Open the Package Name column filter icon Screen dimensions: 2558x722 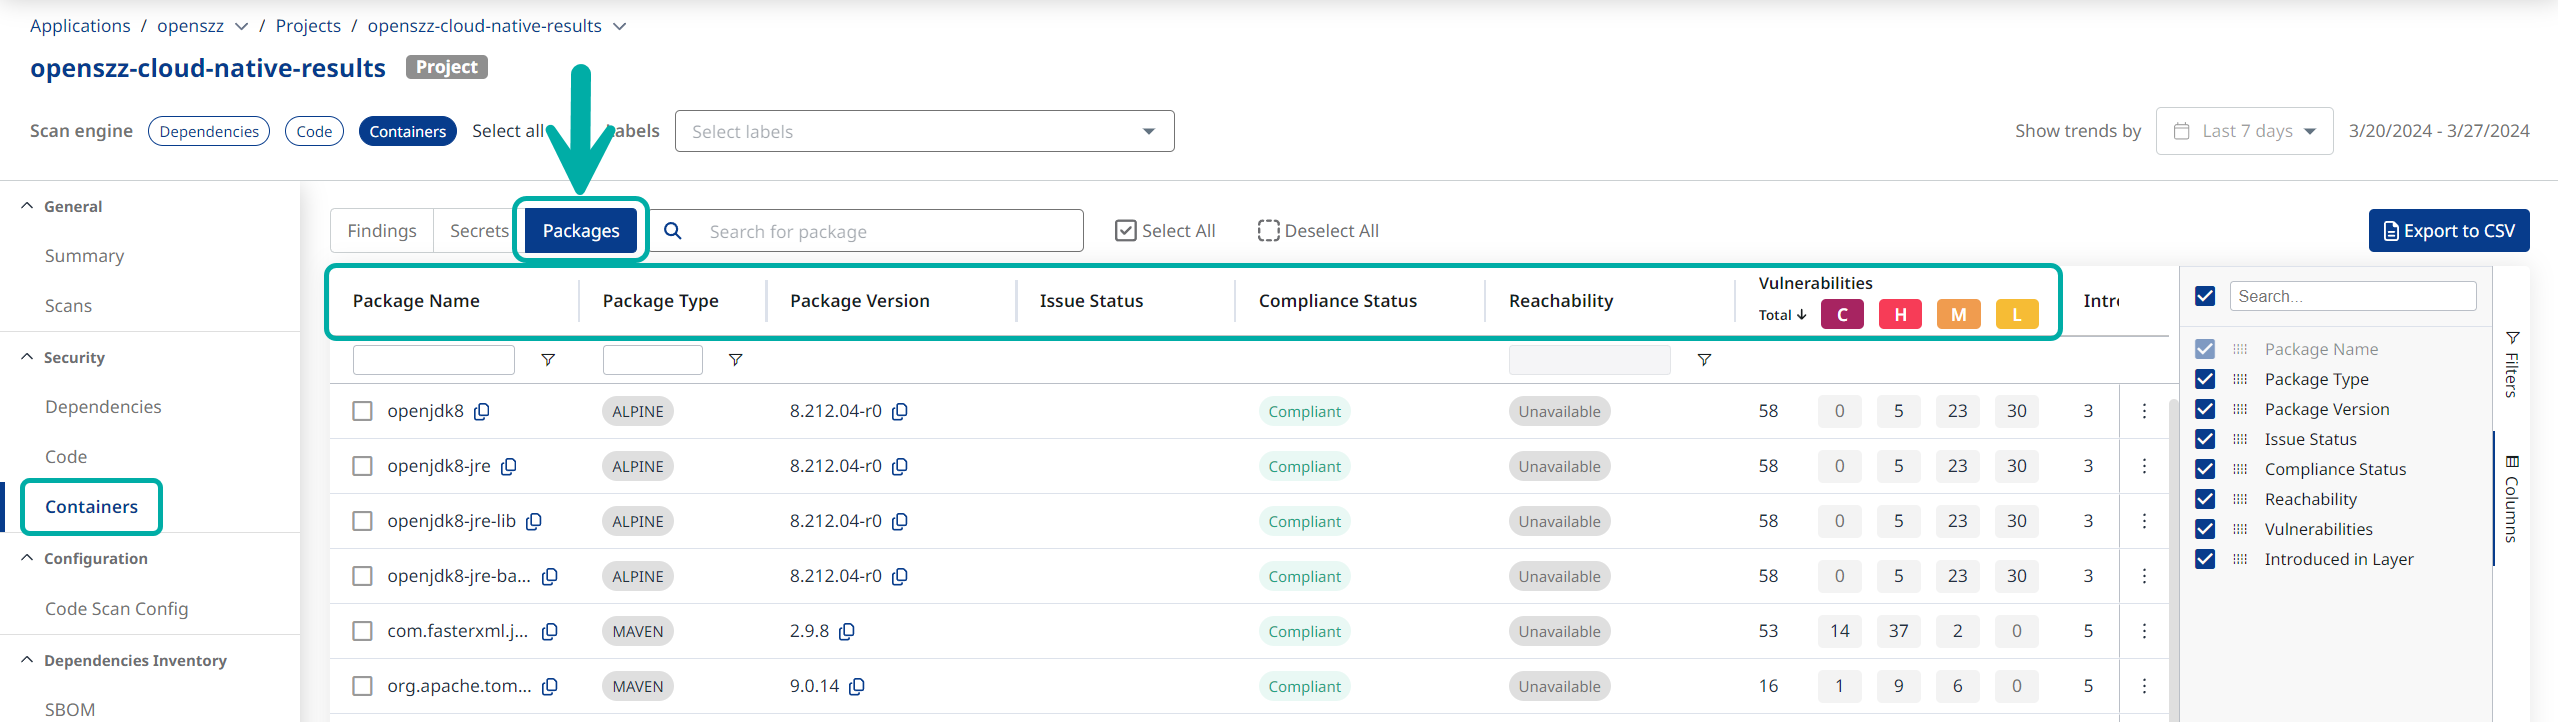pyautogui.click(x=548, y=360)
